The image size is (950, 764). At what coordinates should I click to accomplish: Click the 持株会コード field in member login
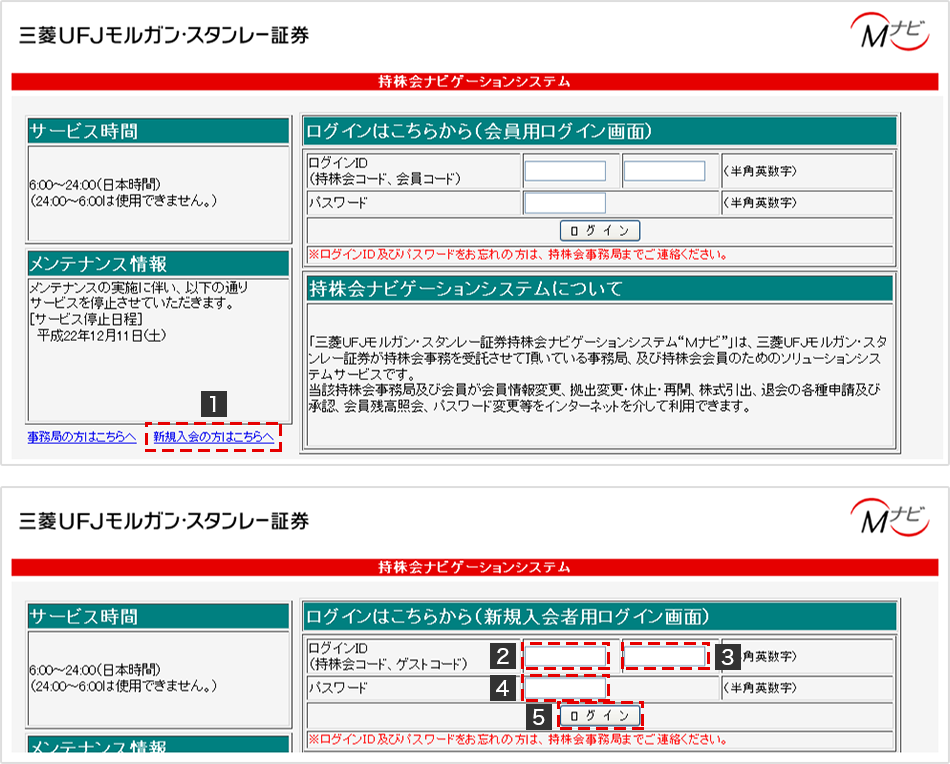565,171
